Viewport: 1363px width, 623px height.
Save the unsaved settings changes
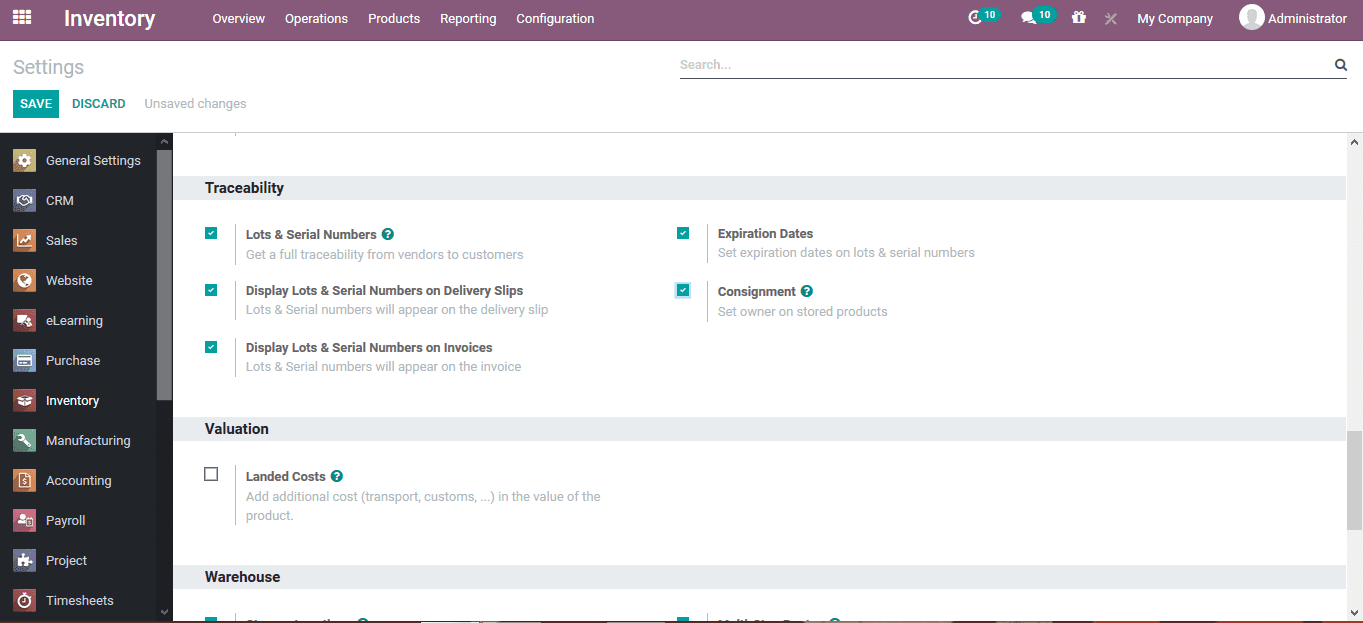coord(36,103)
